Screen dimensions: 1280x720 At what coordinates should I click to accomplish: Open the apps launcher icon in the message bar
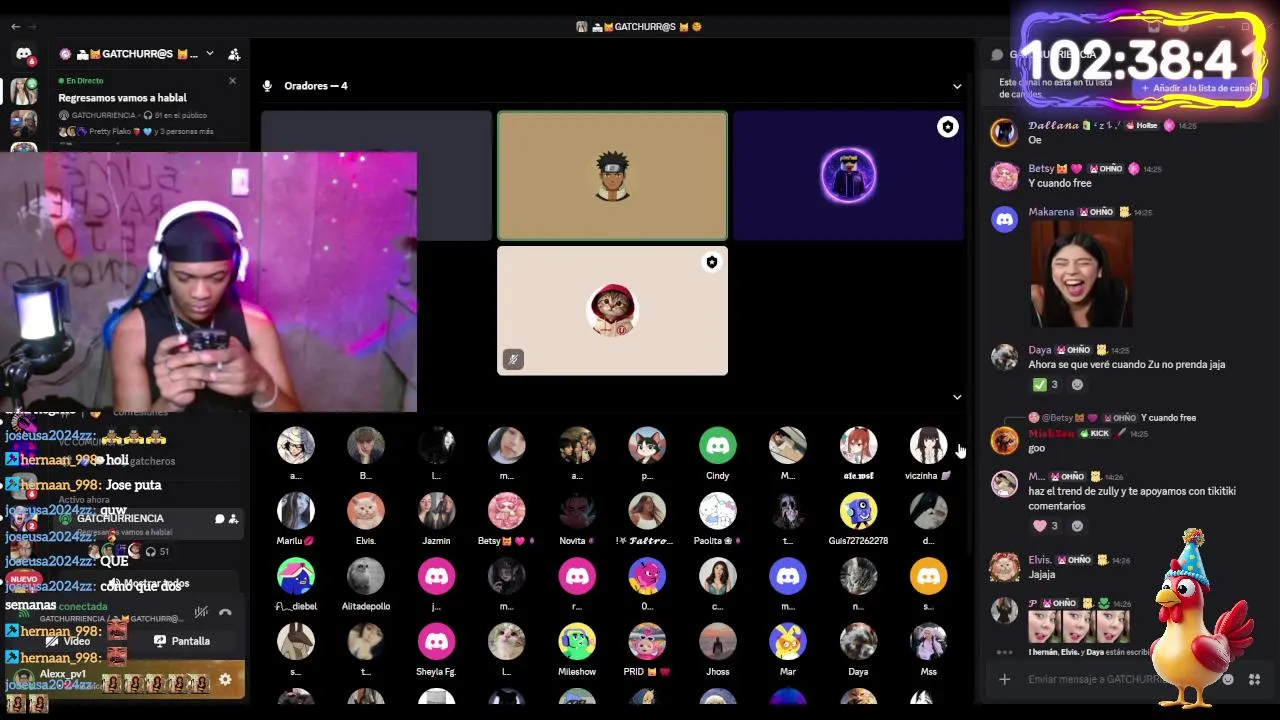pyautogui.click(x=1254, y=680)
